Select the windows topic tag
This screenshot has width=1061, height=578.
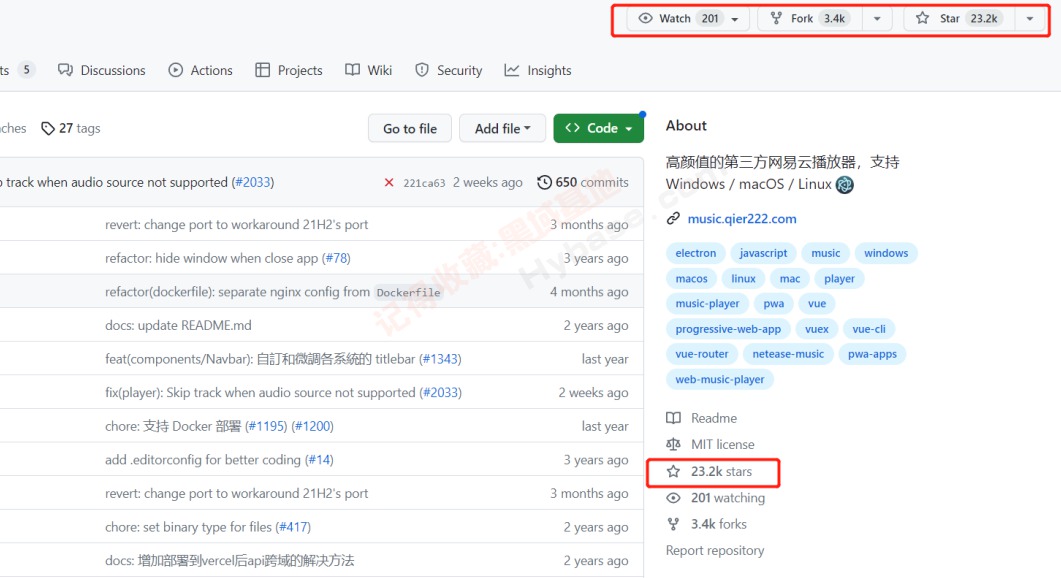pos(886,253)
